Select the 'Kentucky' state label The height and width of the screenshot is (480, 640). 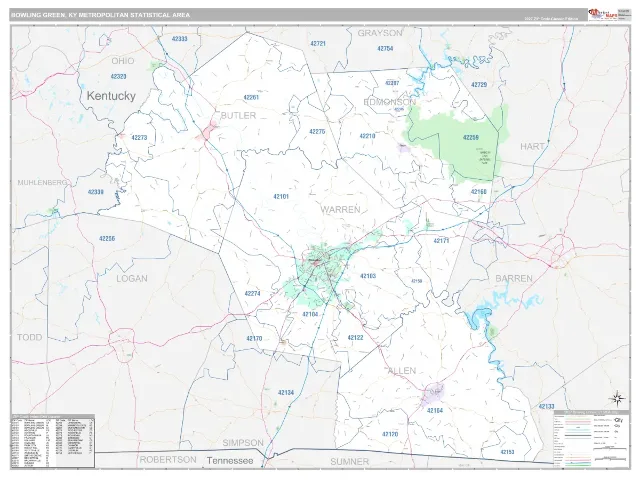(x=111, y=96)
